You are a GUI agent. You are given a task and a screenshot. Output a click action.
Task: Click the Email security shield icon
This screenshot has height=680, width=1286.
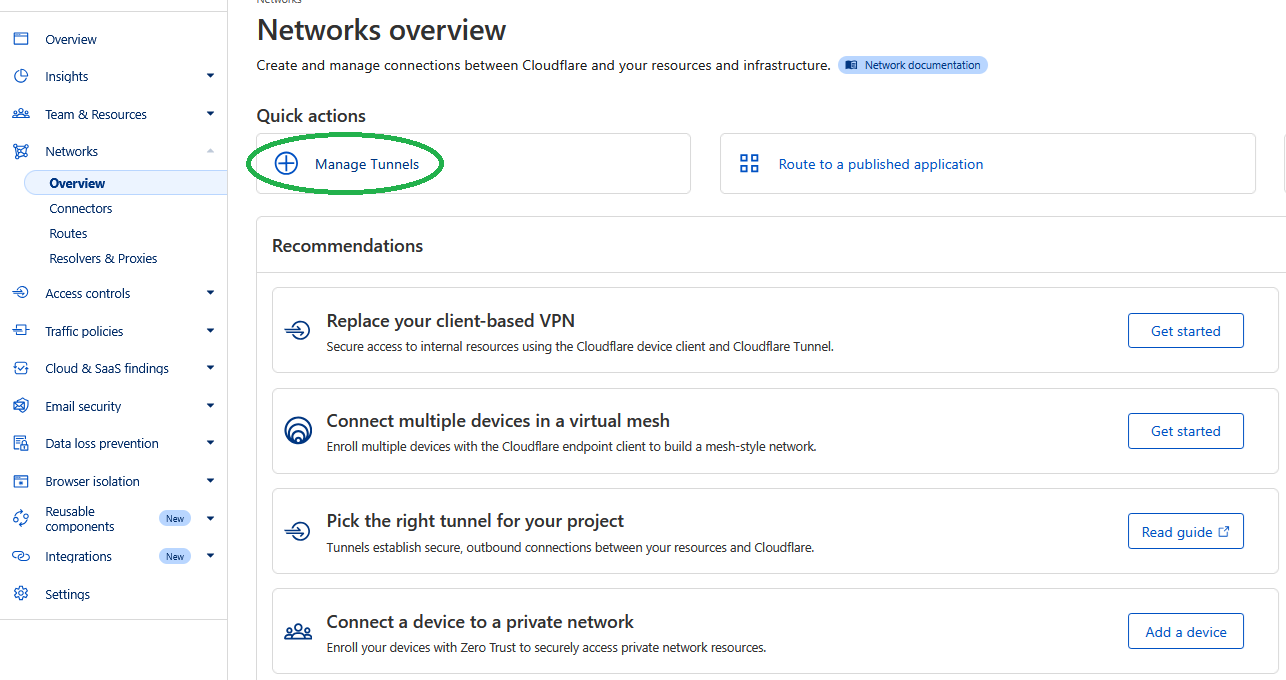21,406
